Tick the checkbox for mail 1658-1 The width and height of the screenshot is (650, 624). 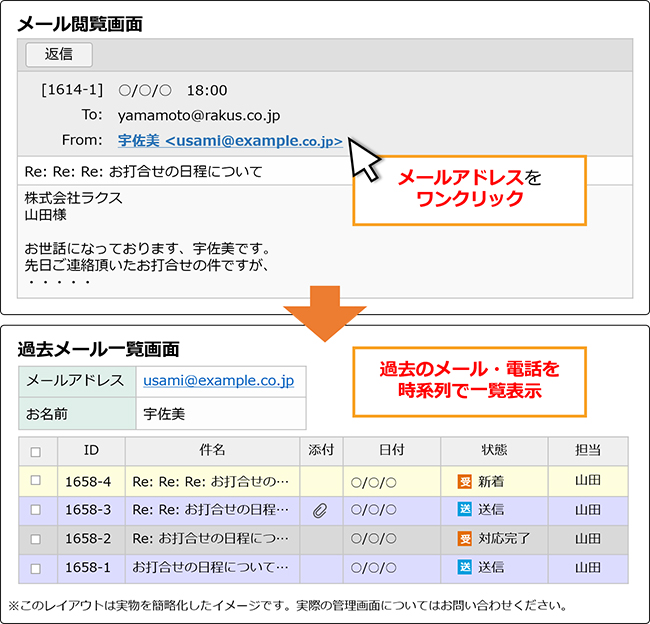[36, 568]
